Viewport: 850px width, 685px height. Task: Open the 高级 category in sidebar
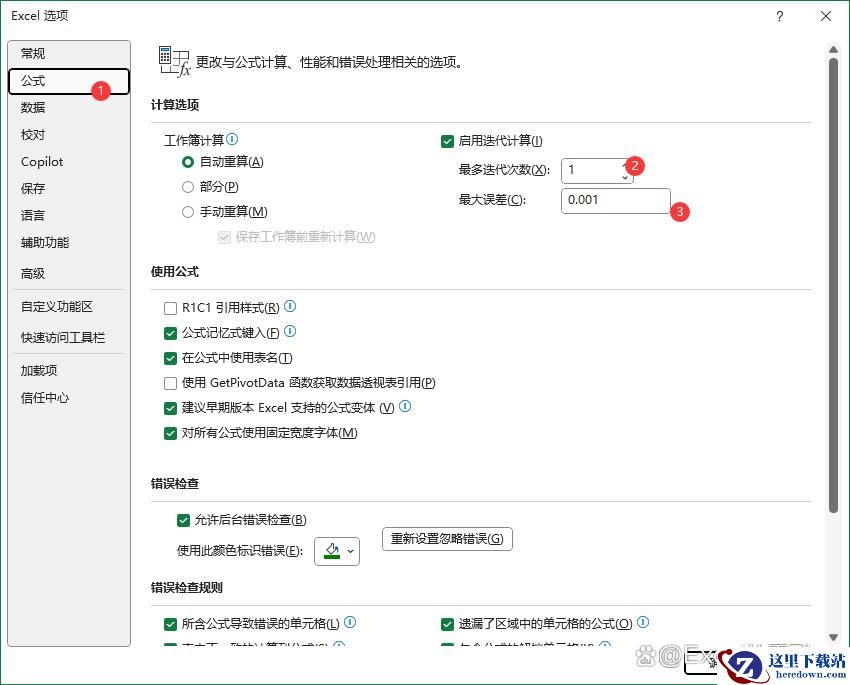pyautogui.click(x=33, y=273)
